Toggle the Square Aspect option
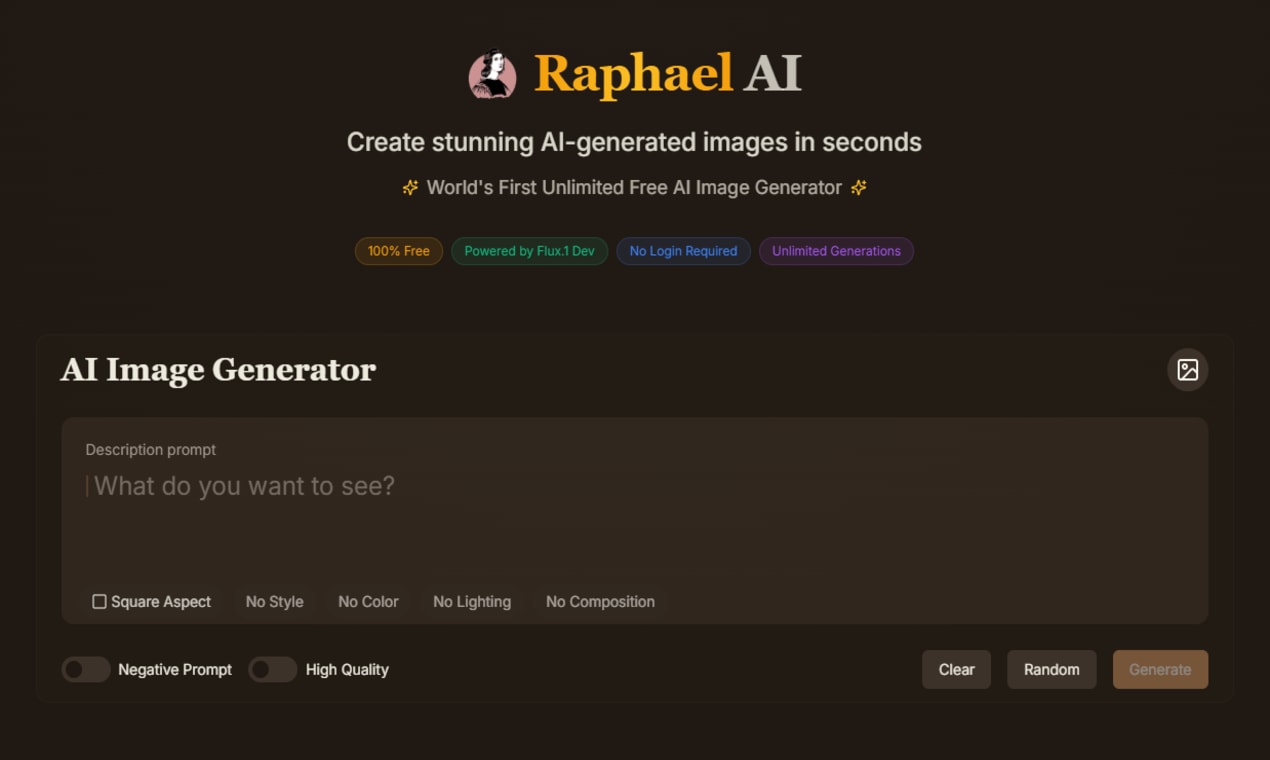The width and height of the screenshot is (1270, 760). click(x=152, y=602)
